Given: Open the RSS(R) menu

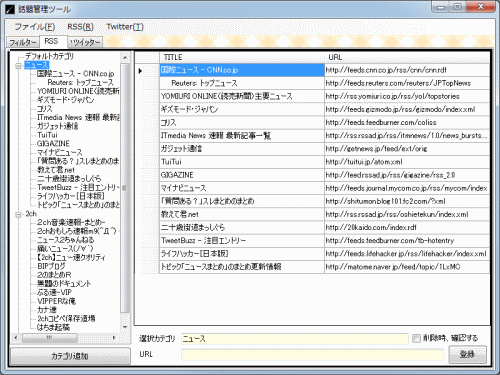Looking at the screenshot, I should (80, 27).
